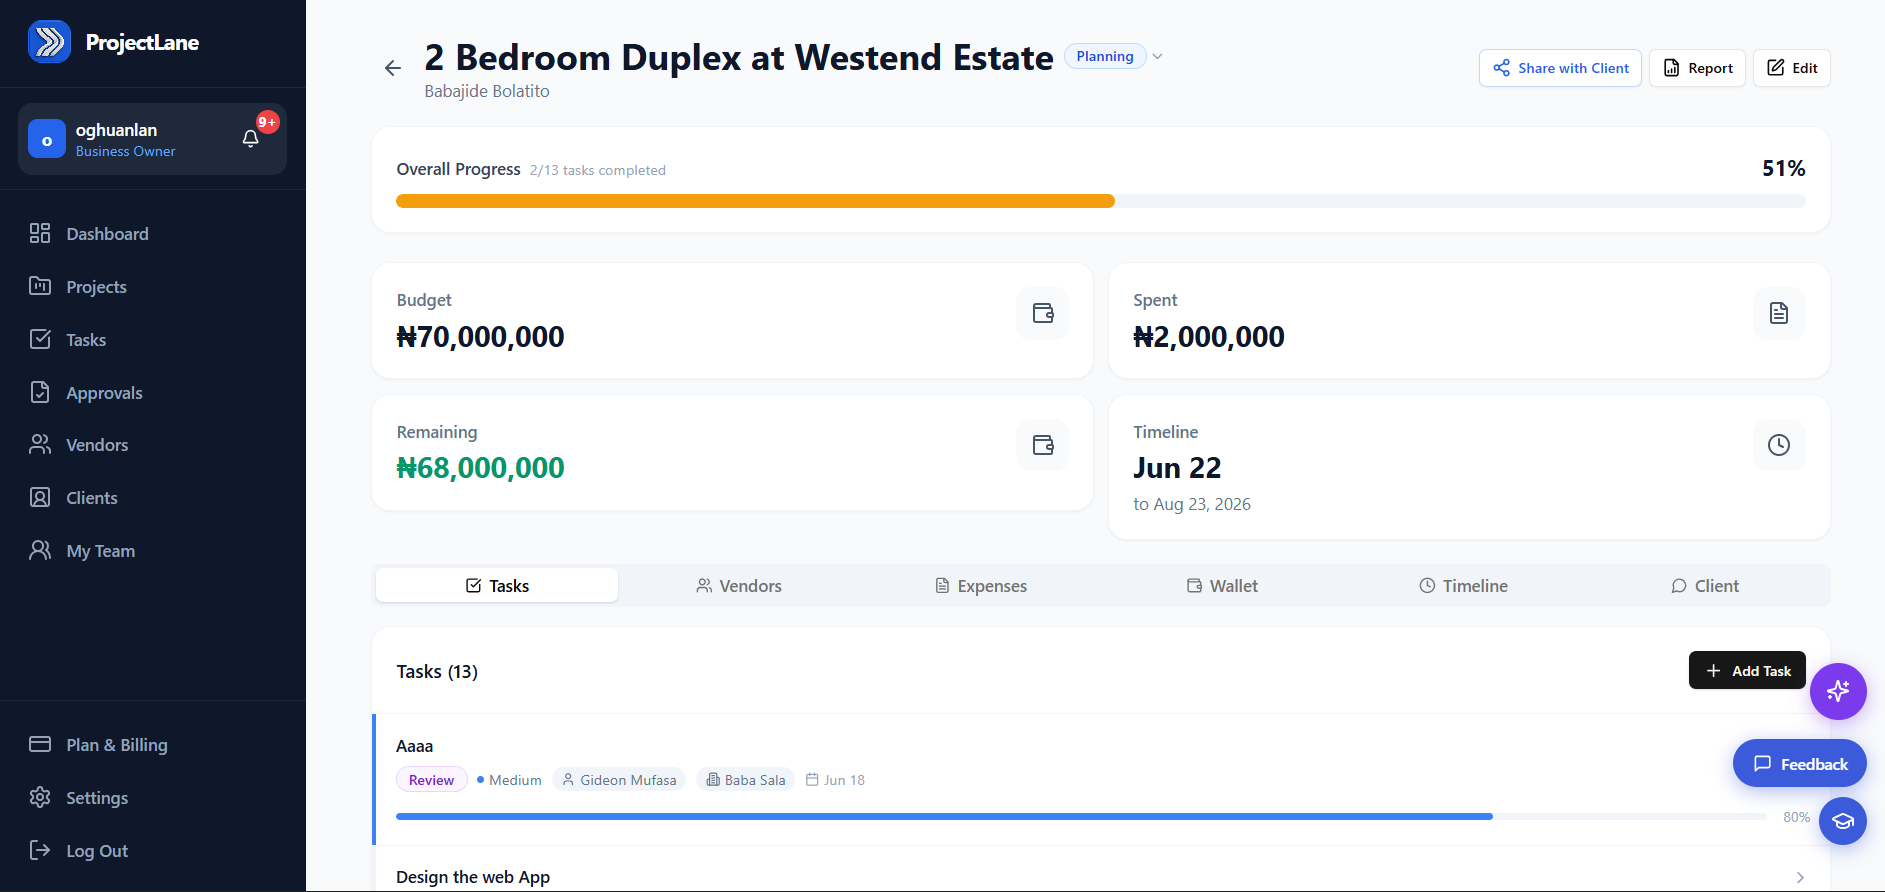Expand the Planning status dropdown chevron
Screen dimensions: 1885x892
tap(1157, 57)
